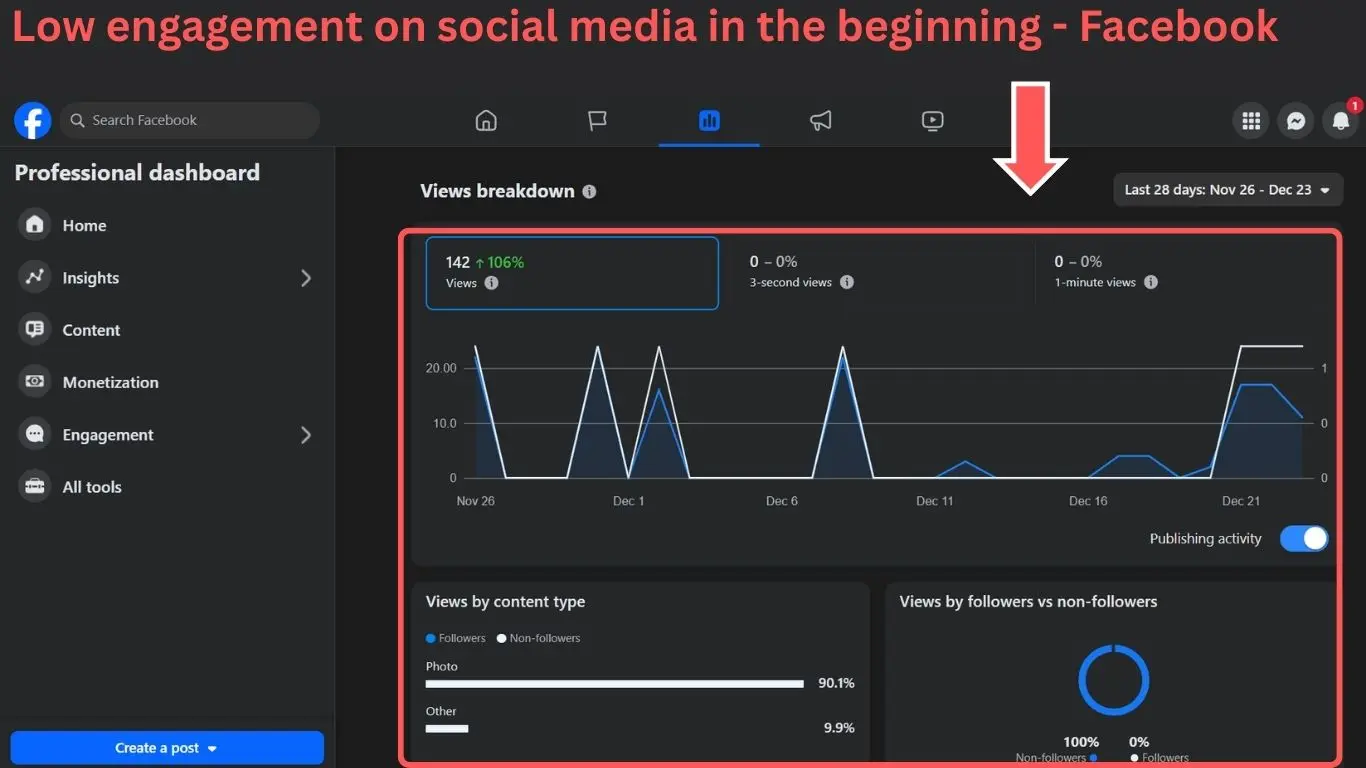Open Monetization in the sidebar
The image size is (1366, 768).
click(166, 382)
